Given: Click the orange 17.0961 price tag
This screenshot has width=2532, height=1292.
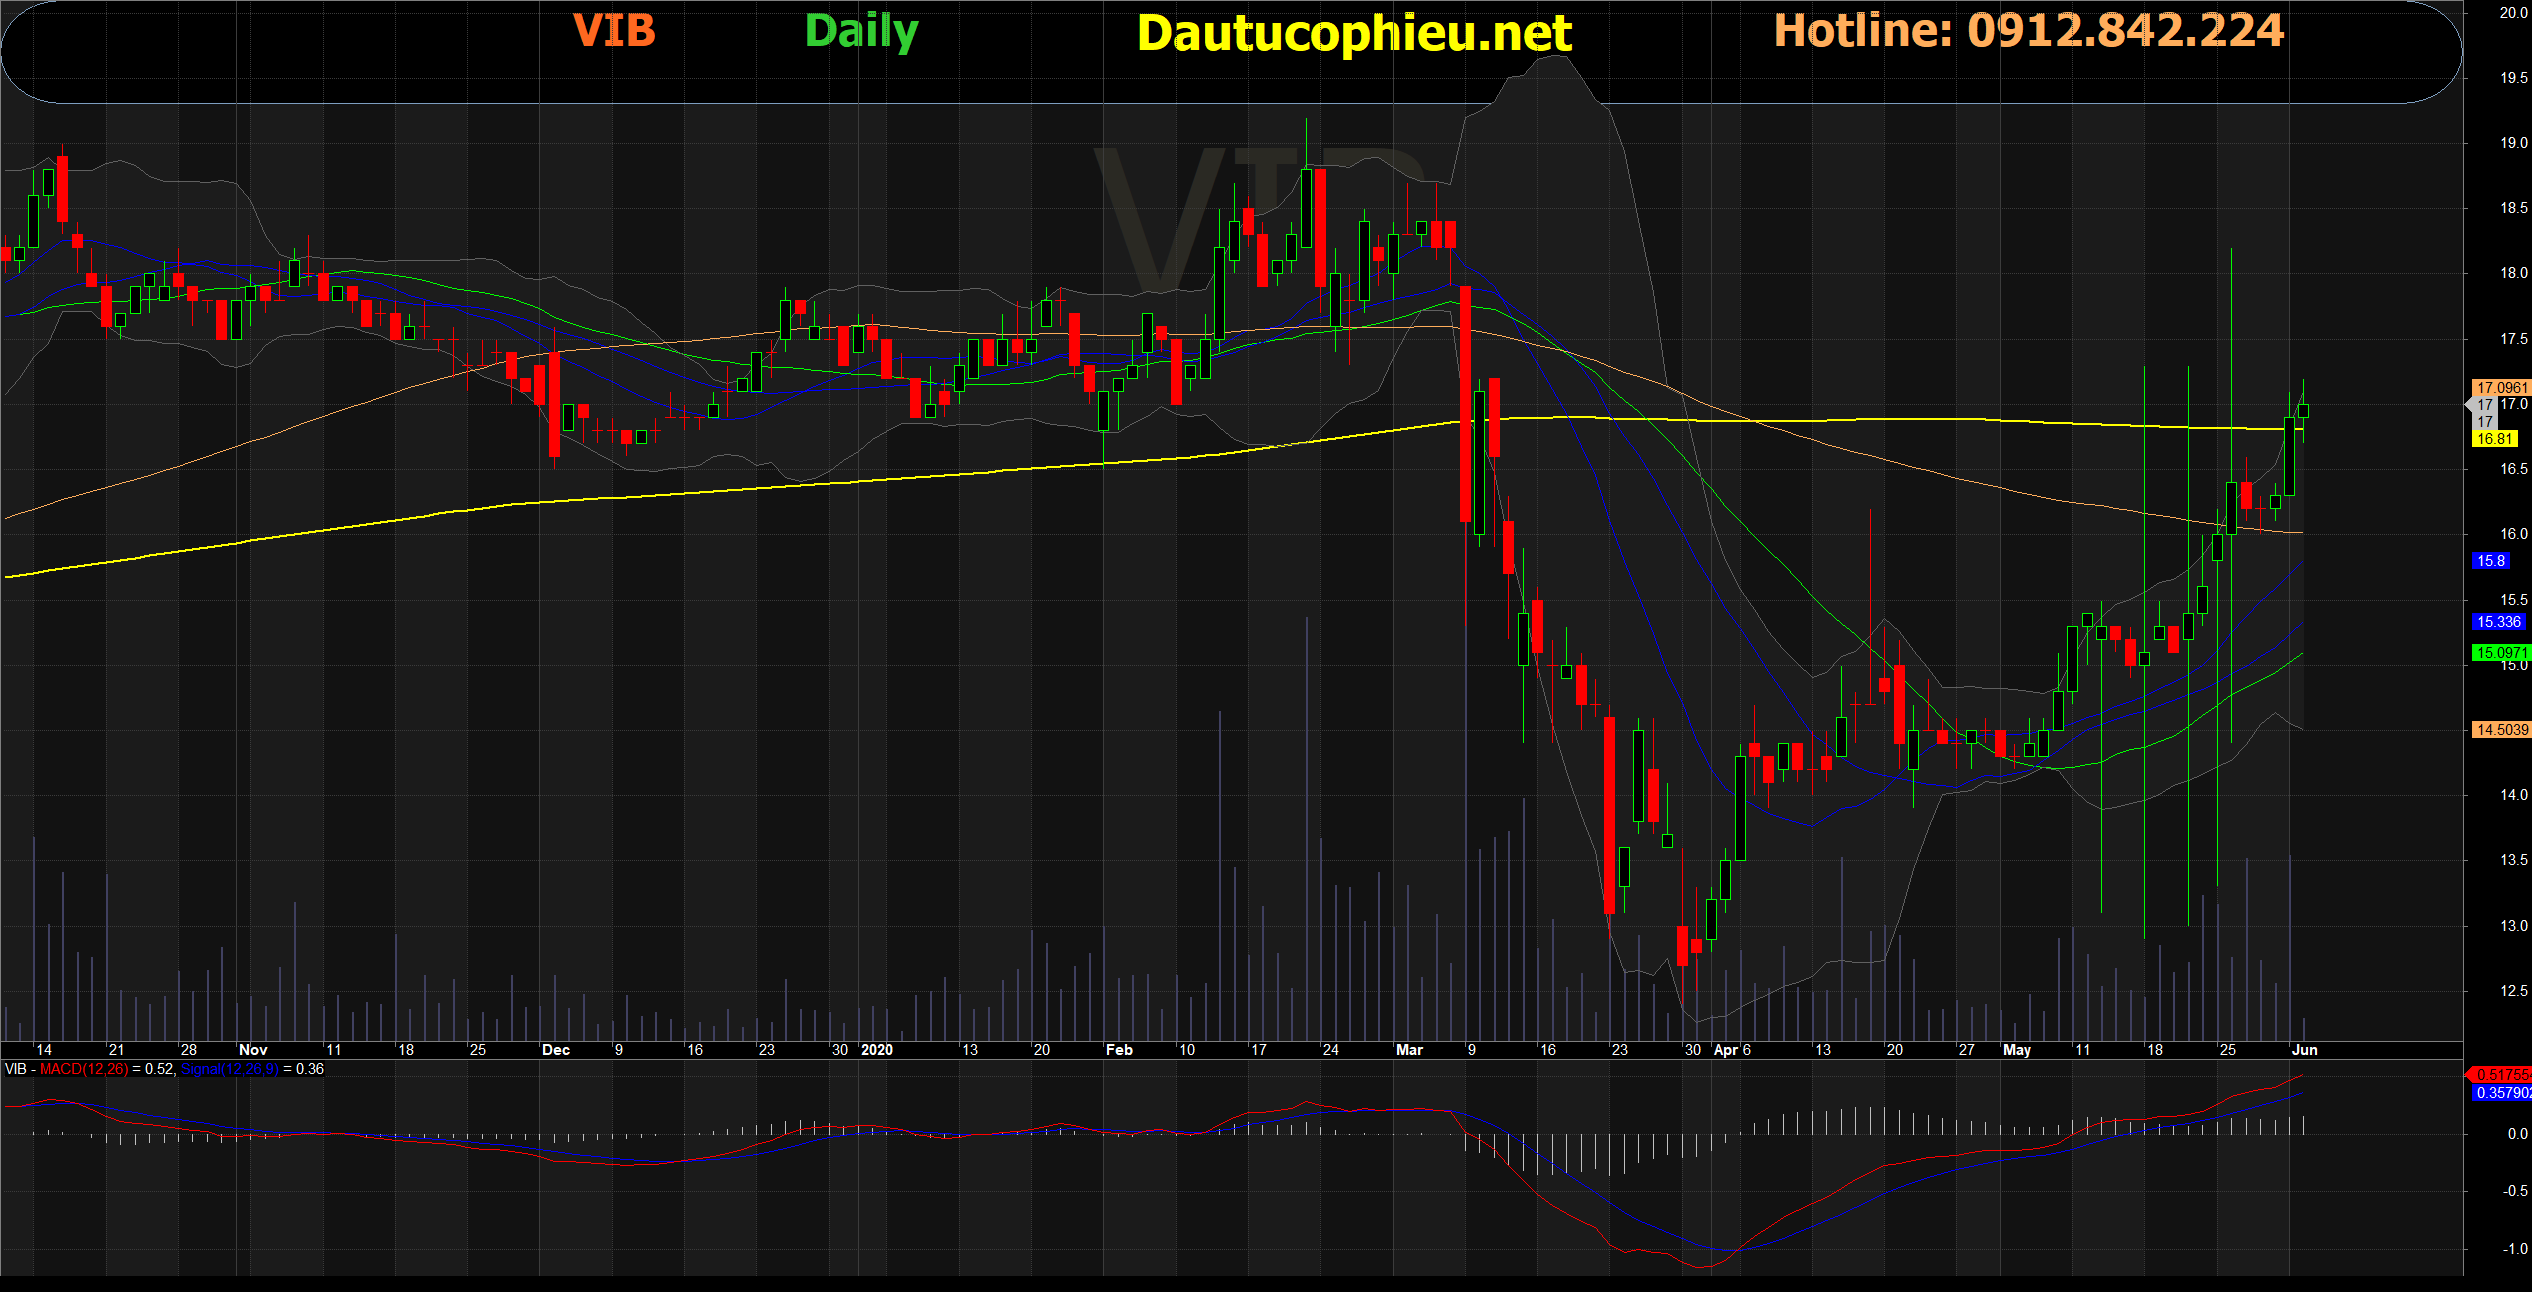Looking at the screenshot, I should (x=2500, y=388).
